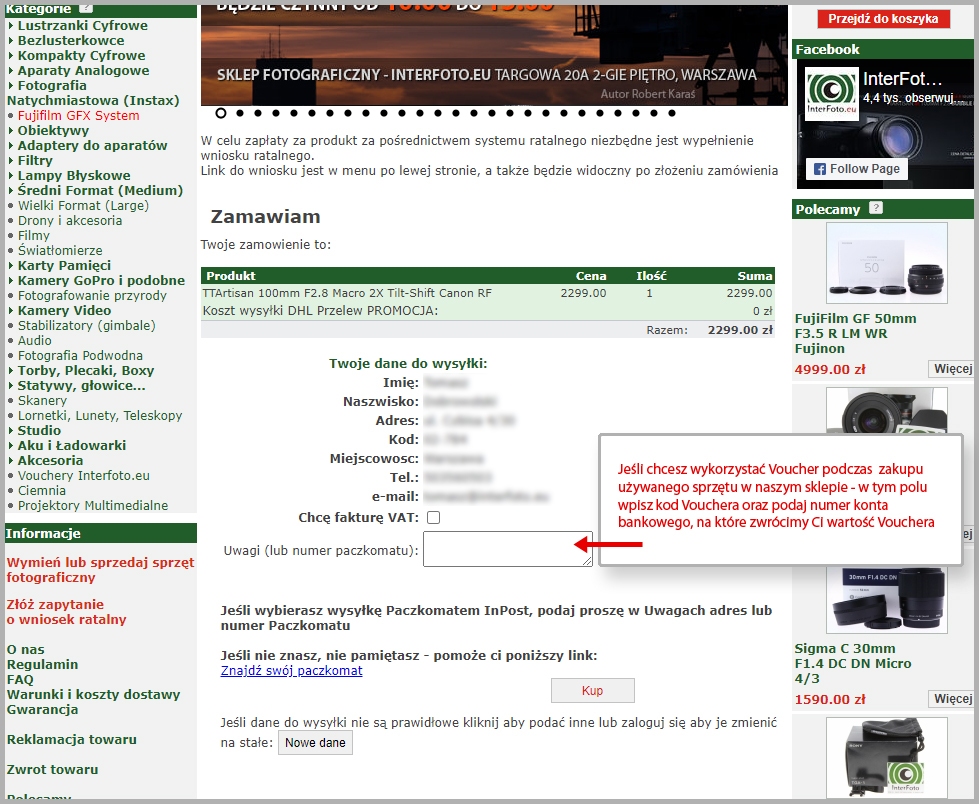
Task: Open the O nas page
Action: (x=26, y=650)
